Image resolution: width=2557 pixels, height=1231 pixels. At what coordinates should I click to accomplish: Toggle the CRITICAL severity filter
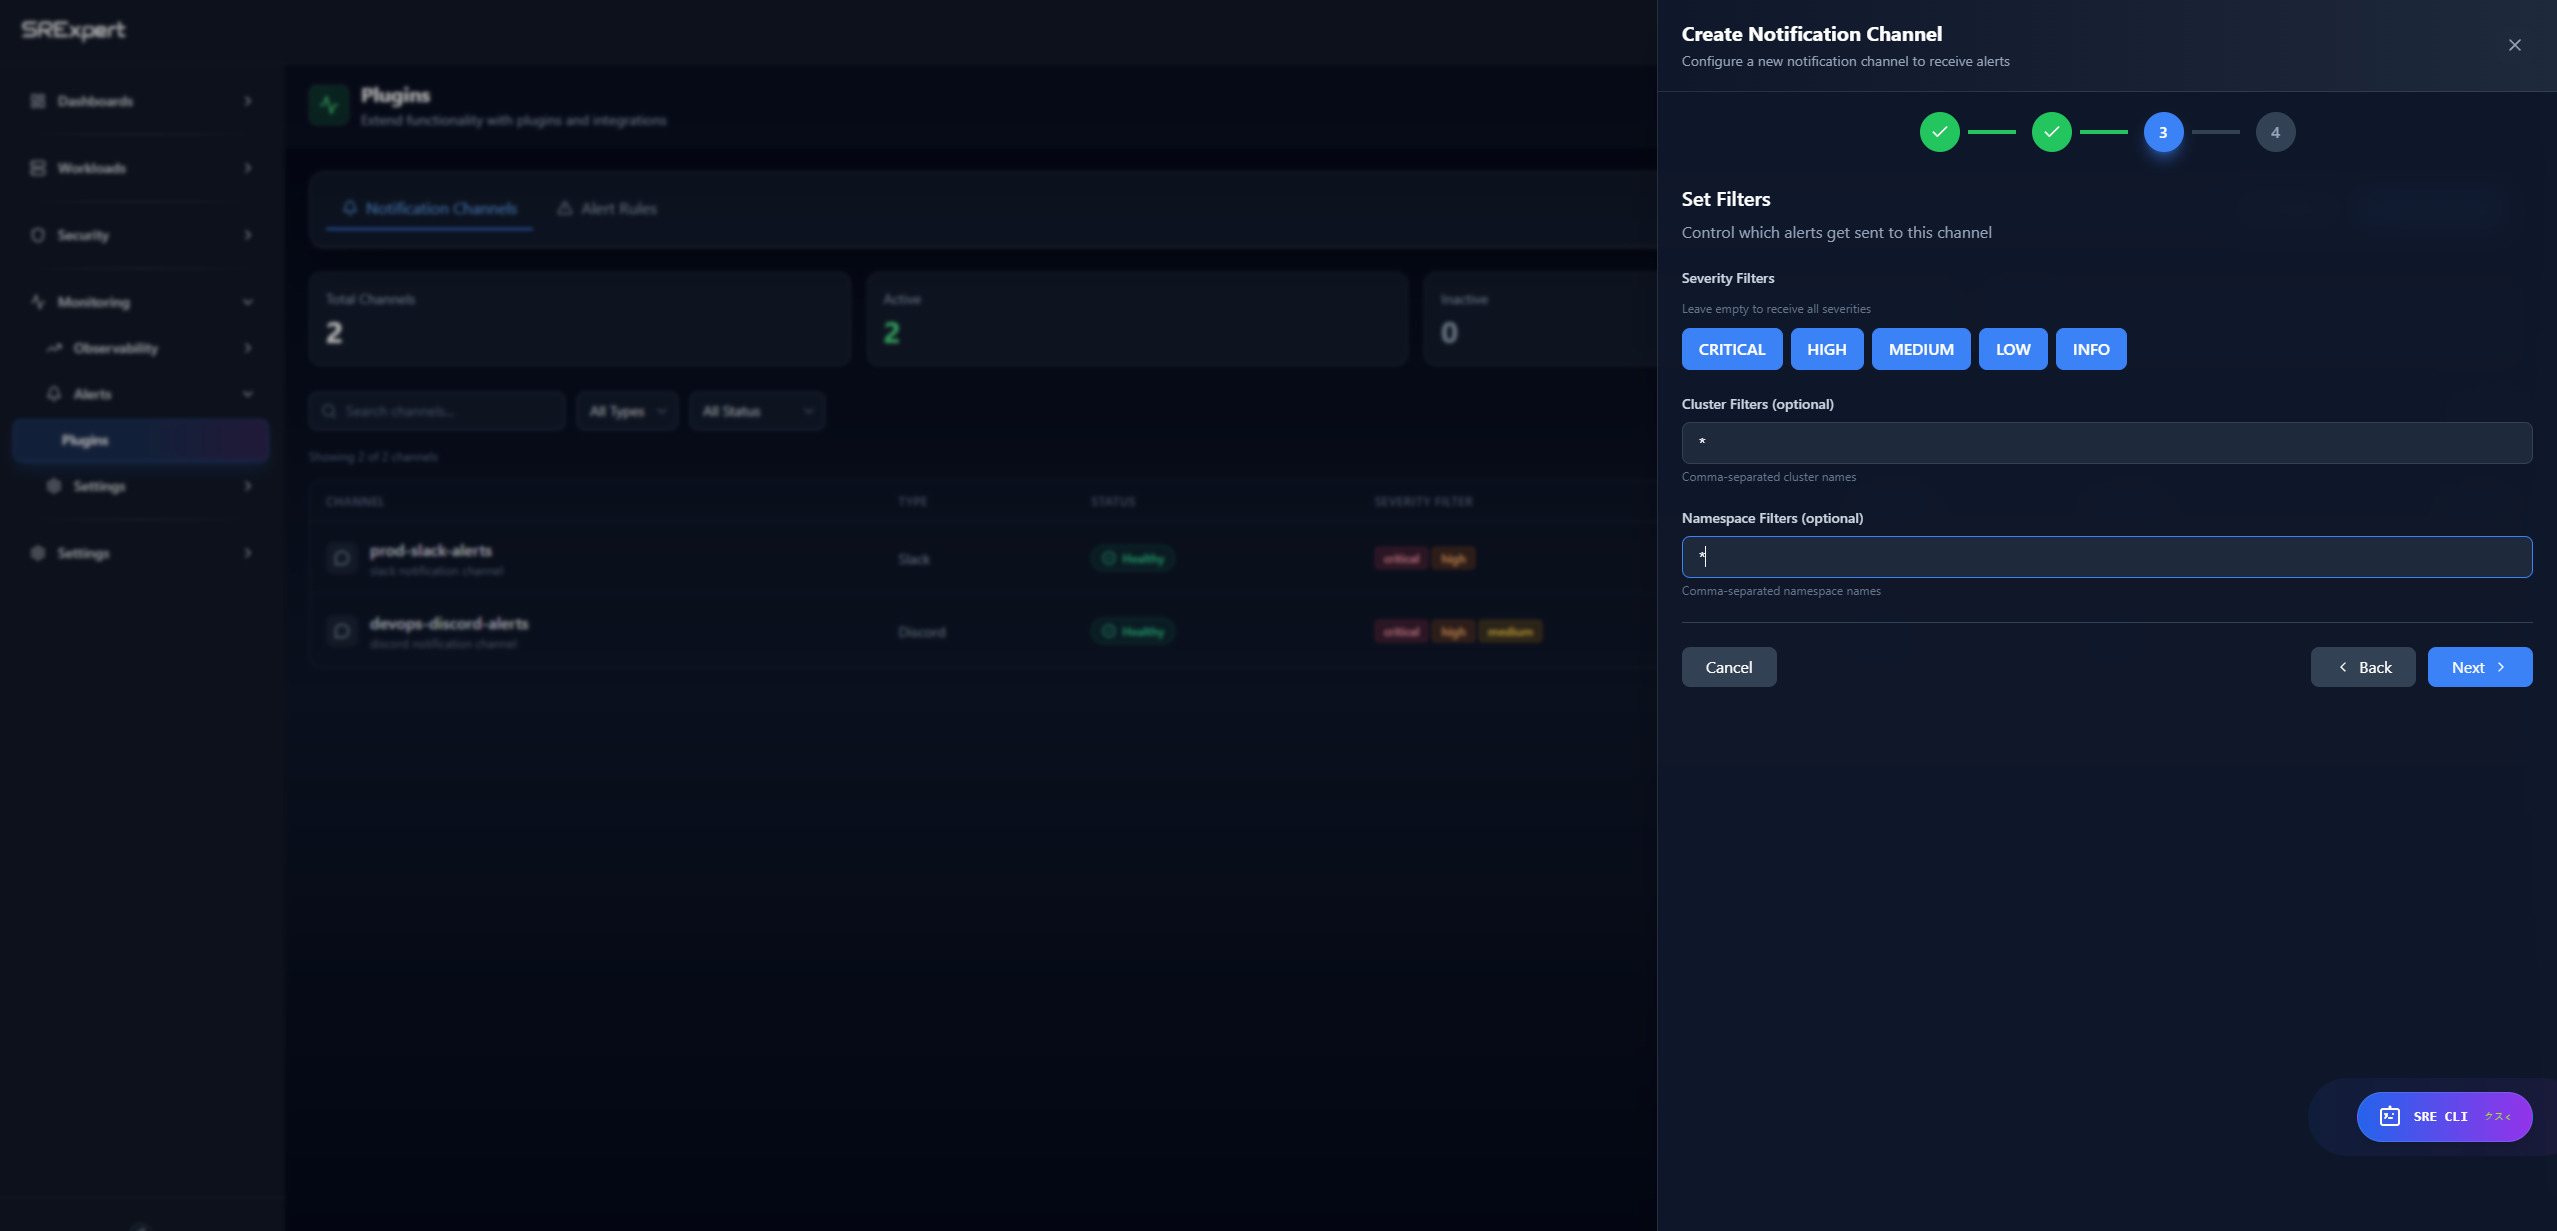coord(1730,349)
